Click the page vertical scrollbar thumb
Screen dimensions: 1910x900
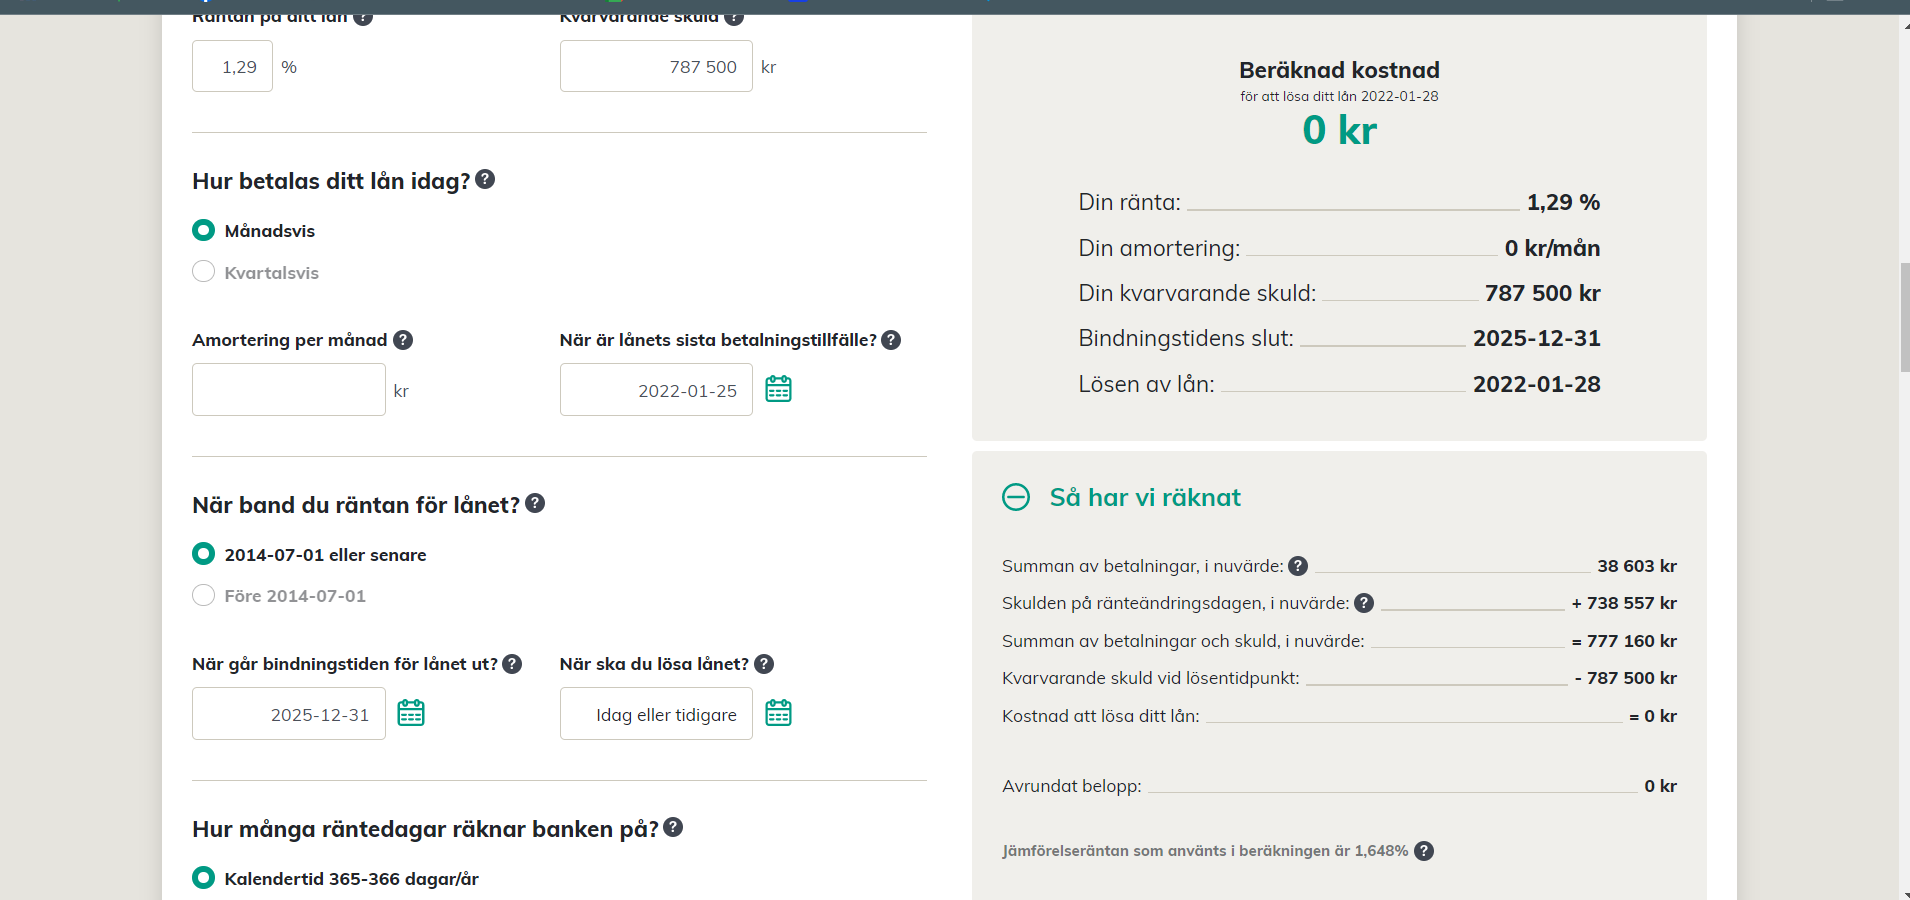click(1903, 317)
